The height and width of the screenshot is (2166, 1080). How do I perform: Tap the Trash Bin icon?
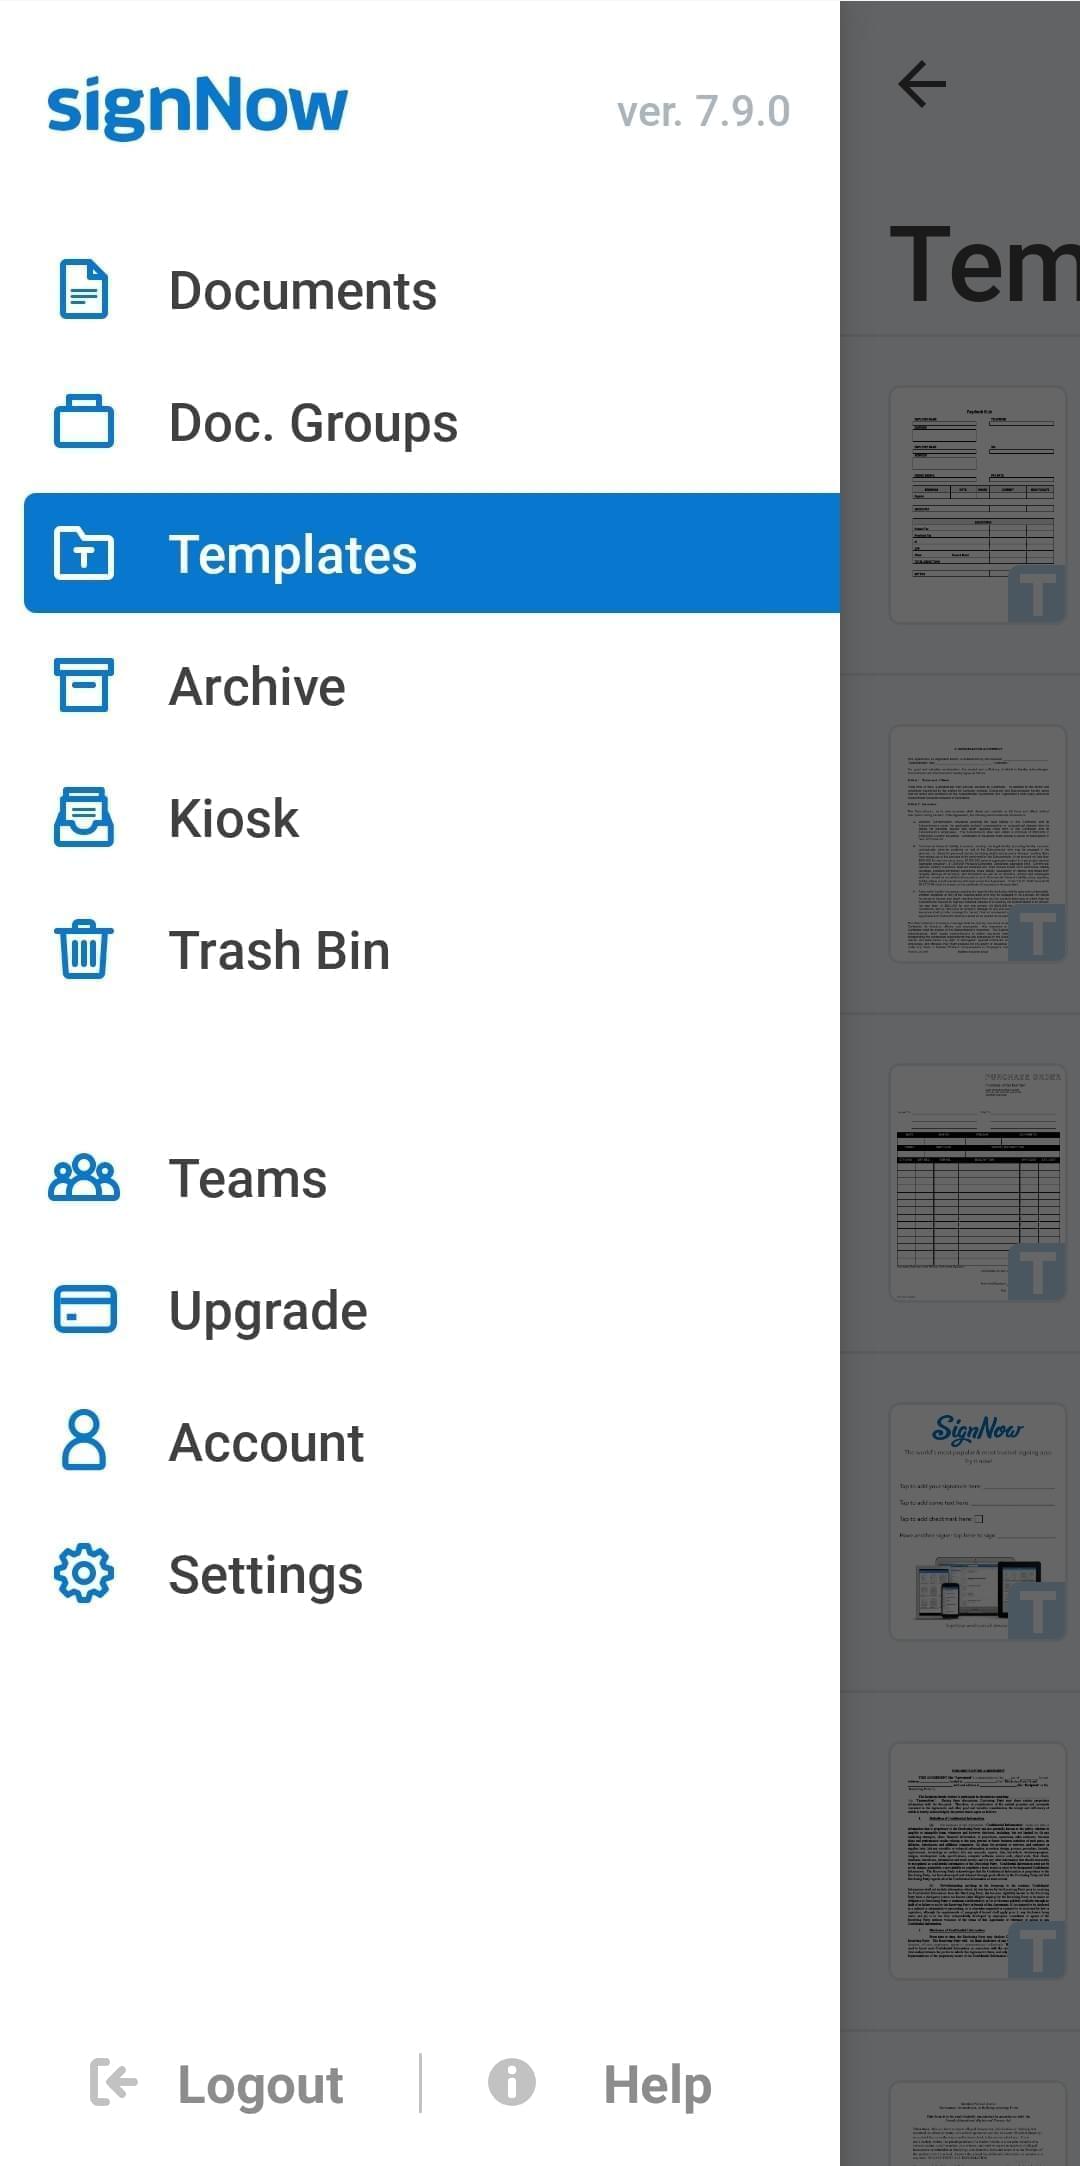[x=84, y=949]
